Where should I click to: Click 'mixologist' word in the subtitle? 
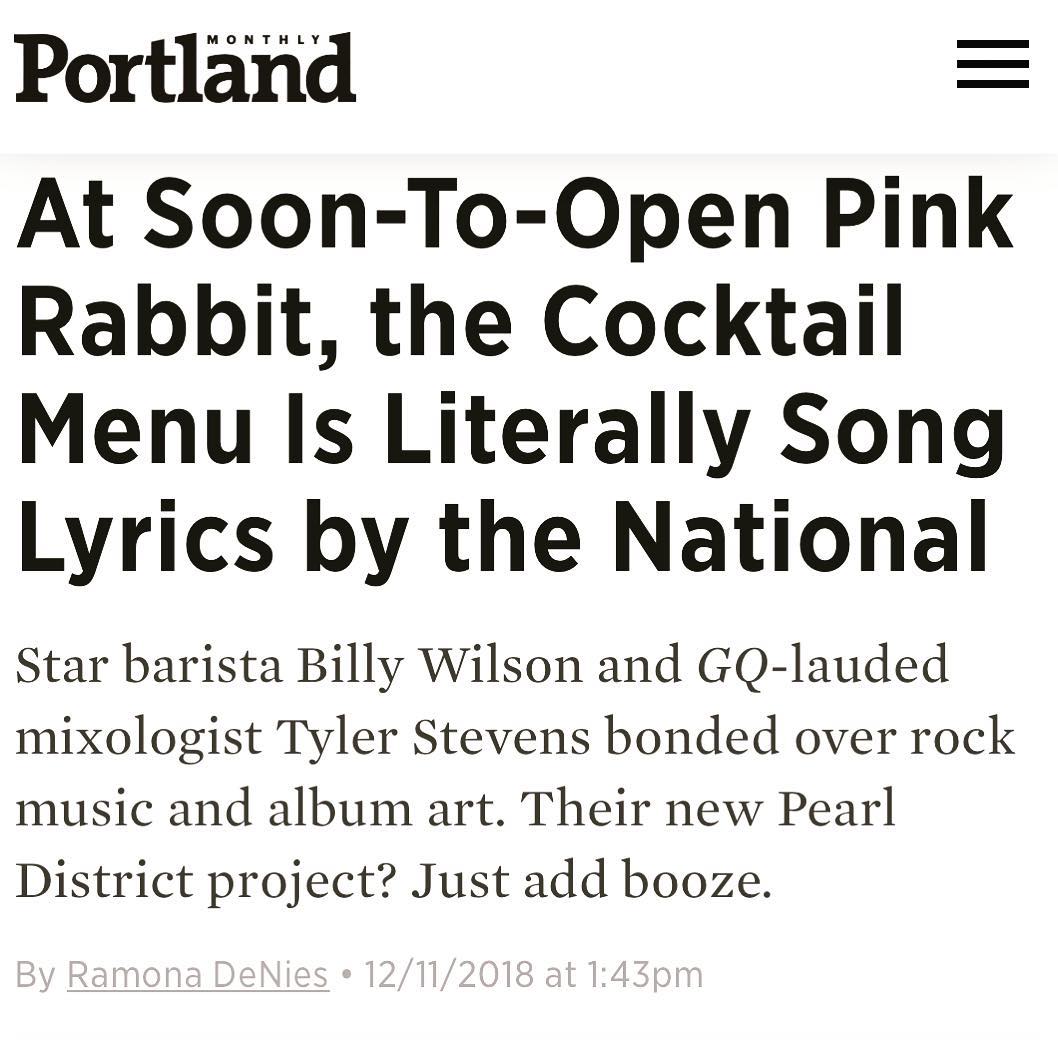click(138, 739)
